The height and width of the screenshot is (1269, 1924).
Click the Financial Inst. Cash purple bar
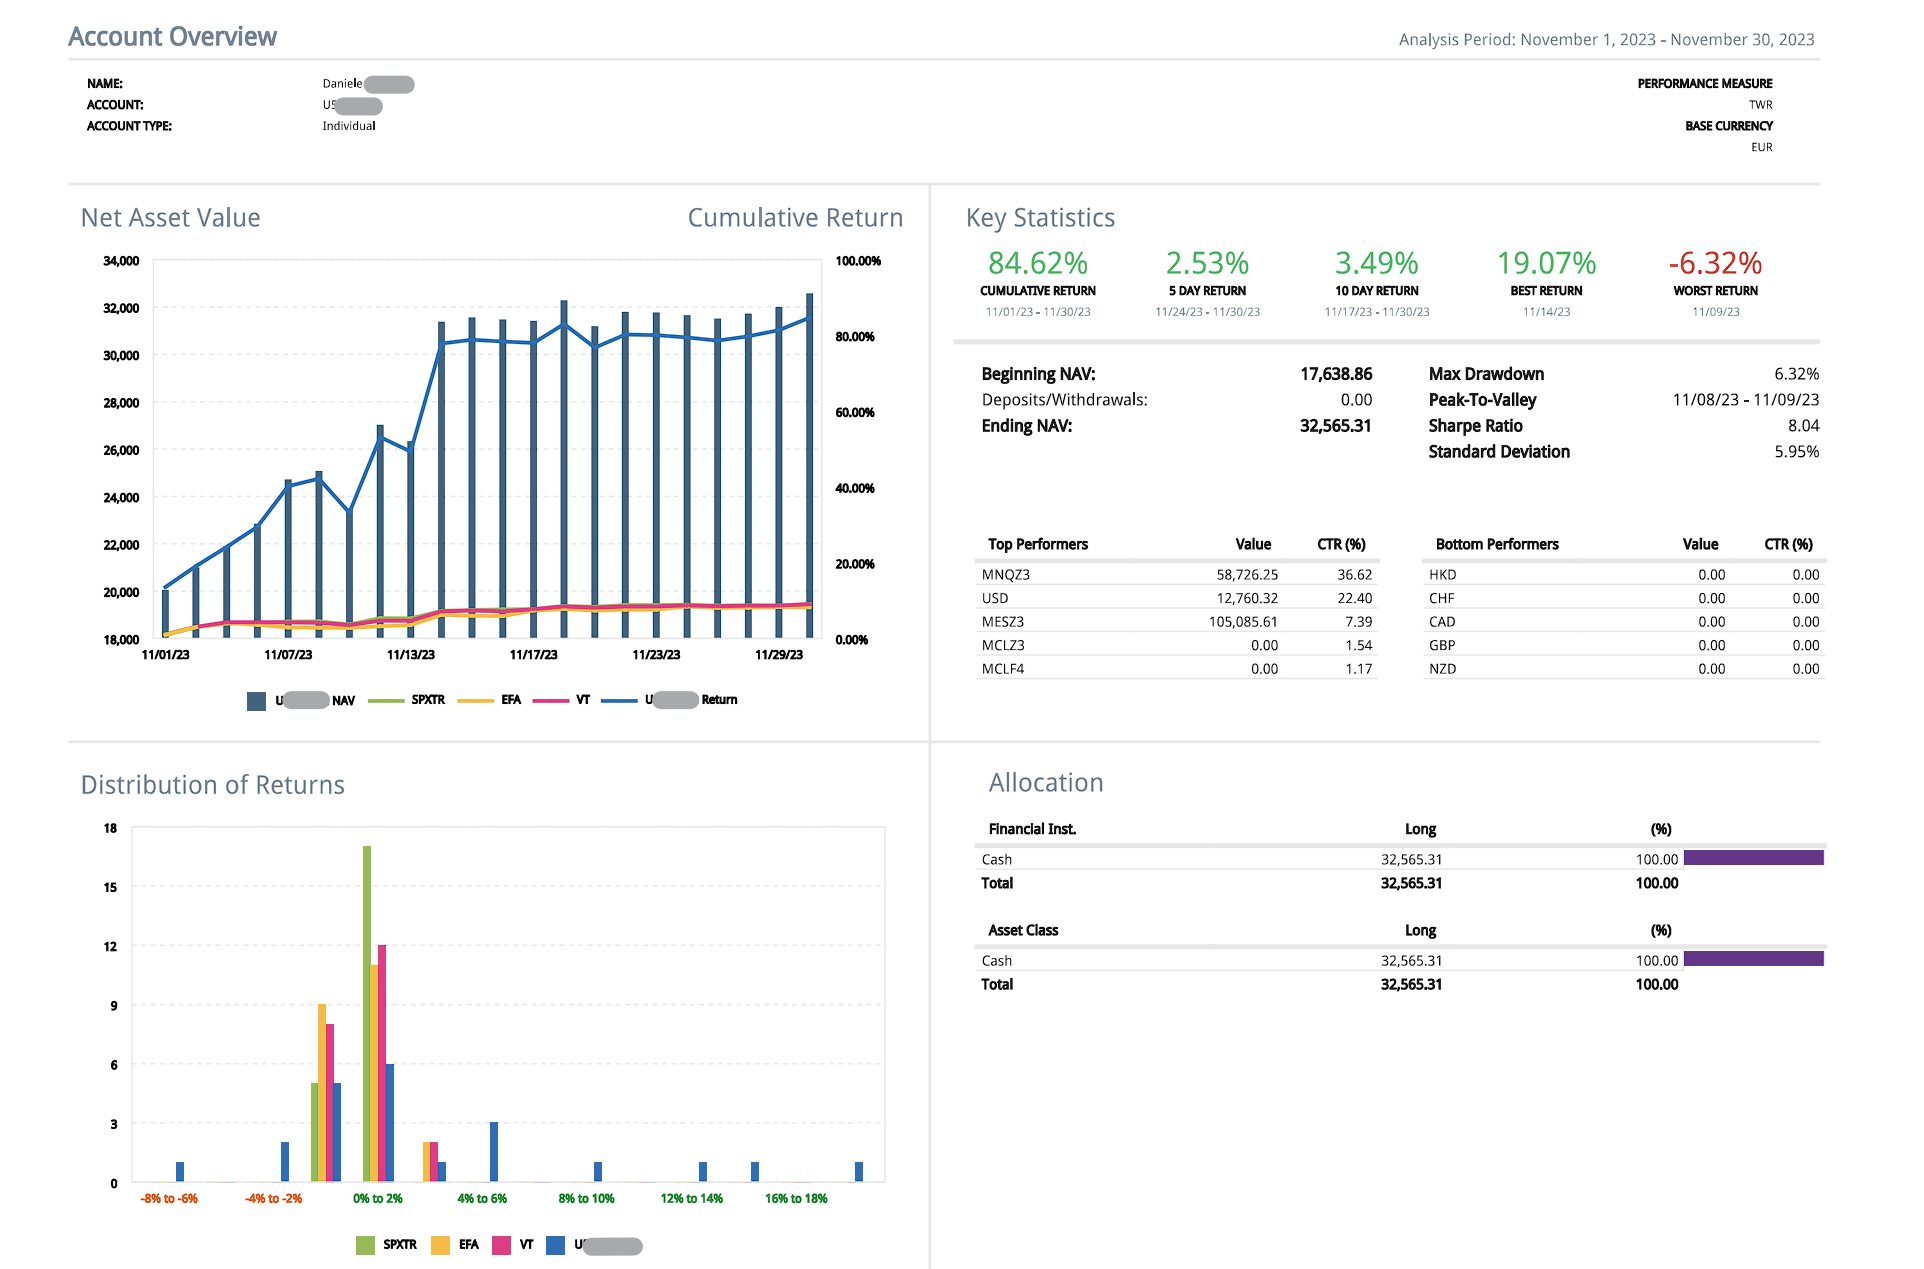[x=1753, y=858]
